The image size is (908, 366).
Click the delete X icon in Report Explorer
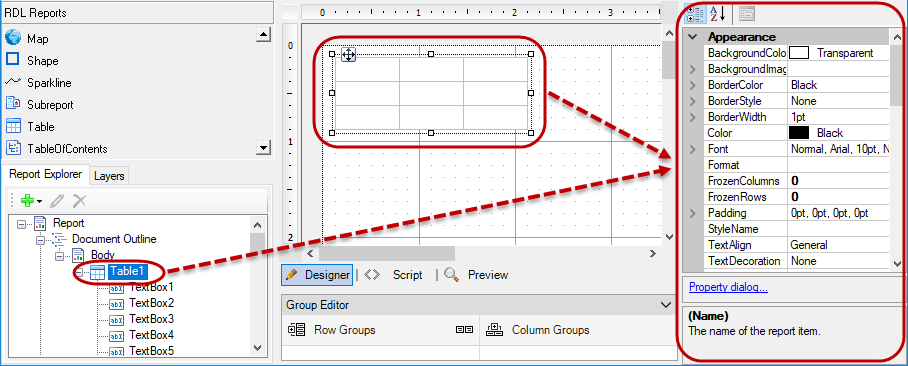(x=79, y=201)
